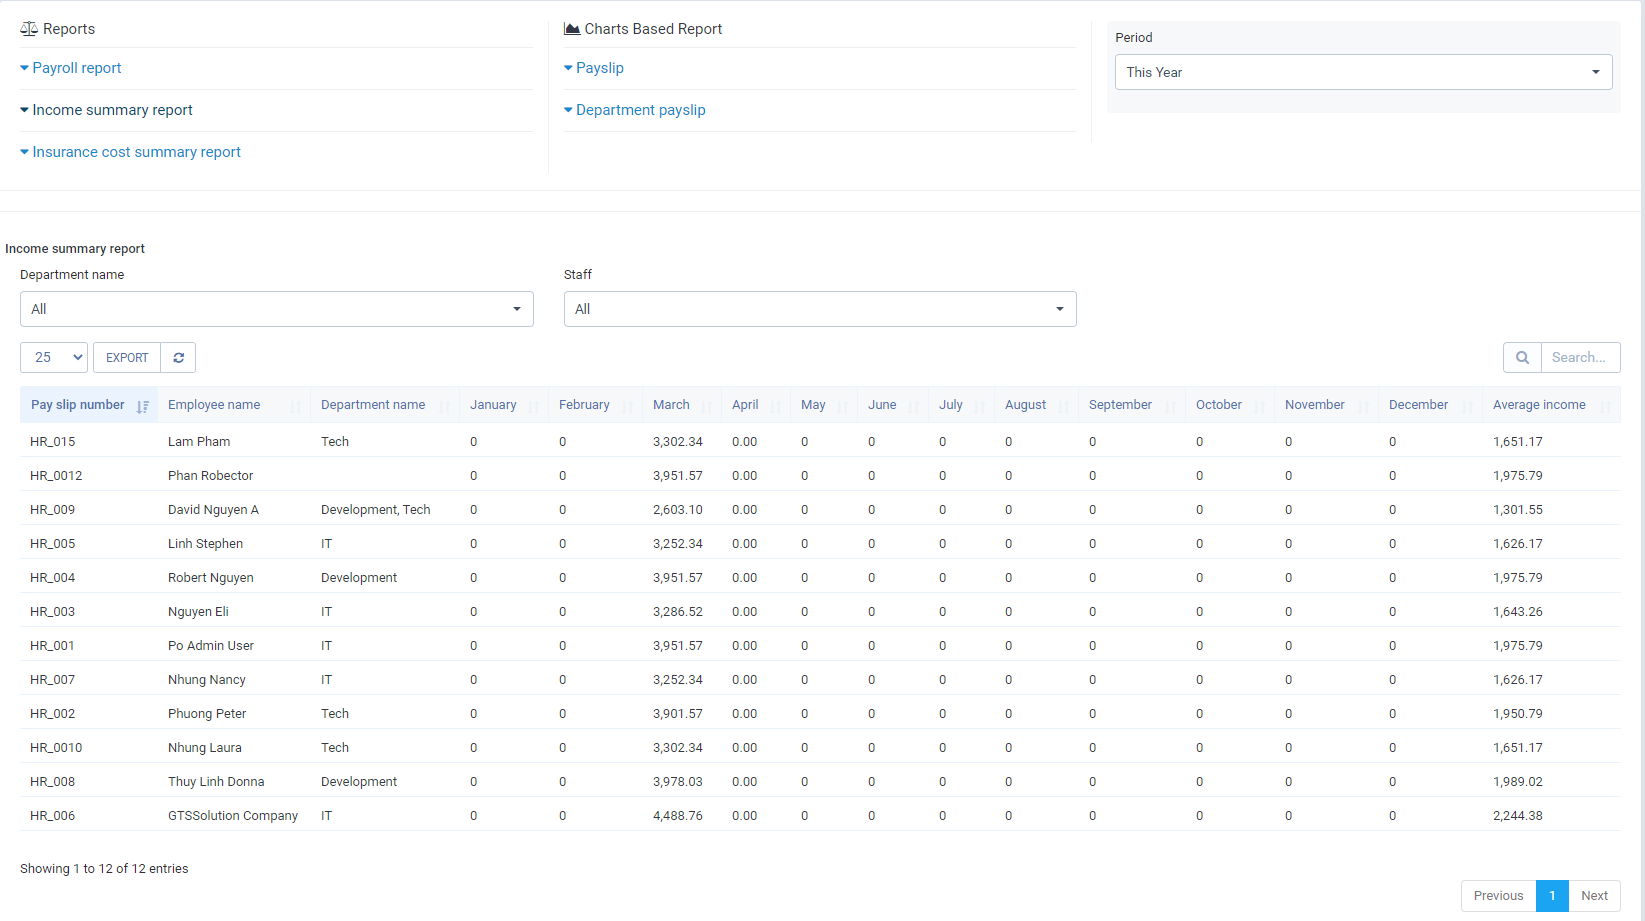1645x921 pixels.
Task: Sort table by February column
Action: pyautogui.click(x=595, y=405)
